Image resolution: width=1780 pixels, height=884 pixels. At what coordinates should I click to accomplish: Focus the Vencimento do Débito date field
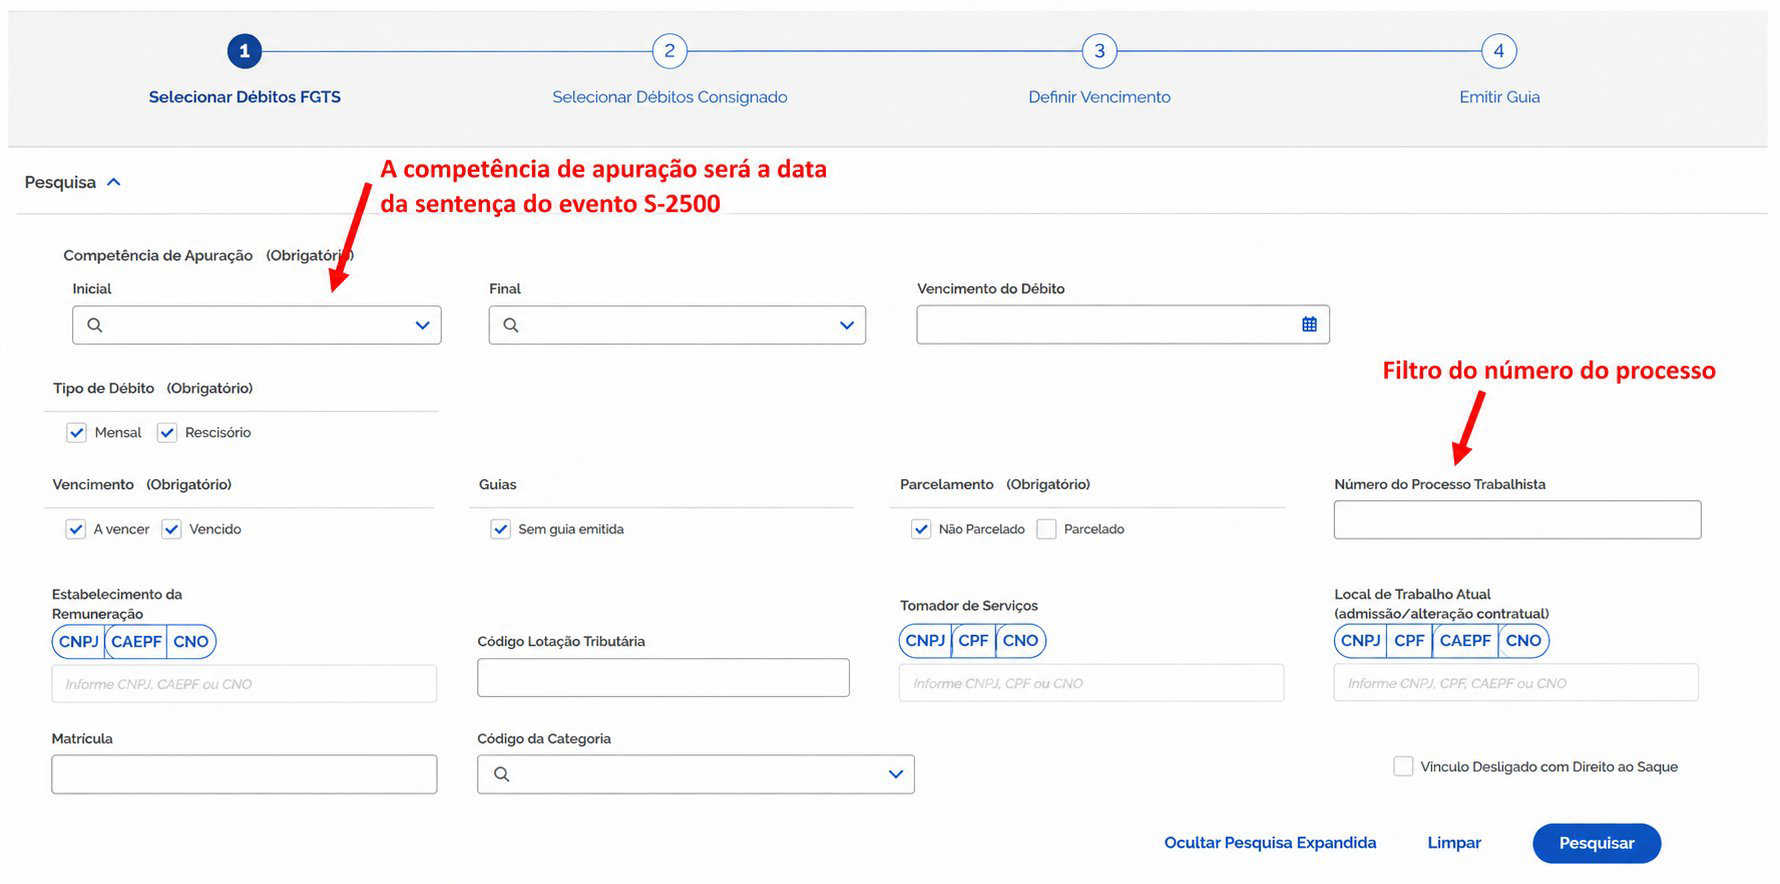point(1122,324)
